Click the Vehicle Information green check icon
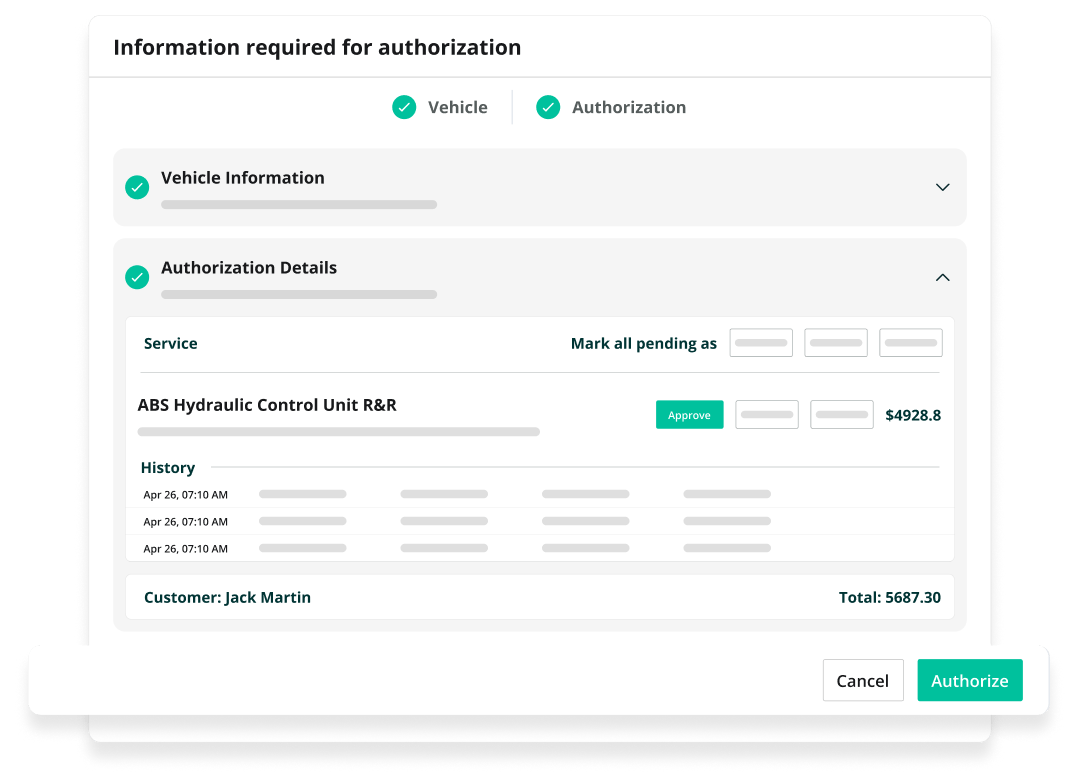Screen dimensions: 1080x774 137,187
